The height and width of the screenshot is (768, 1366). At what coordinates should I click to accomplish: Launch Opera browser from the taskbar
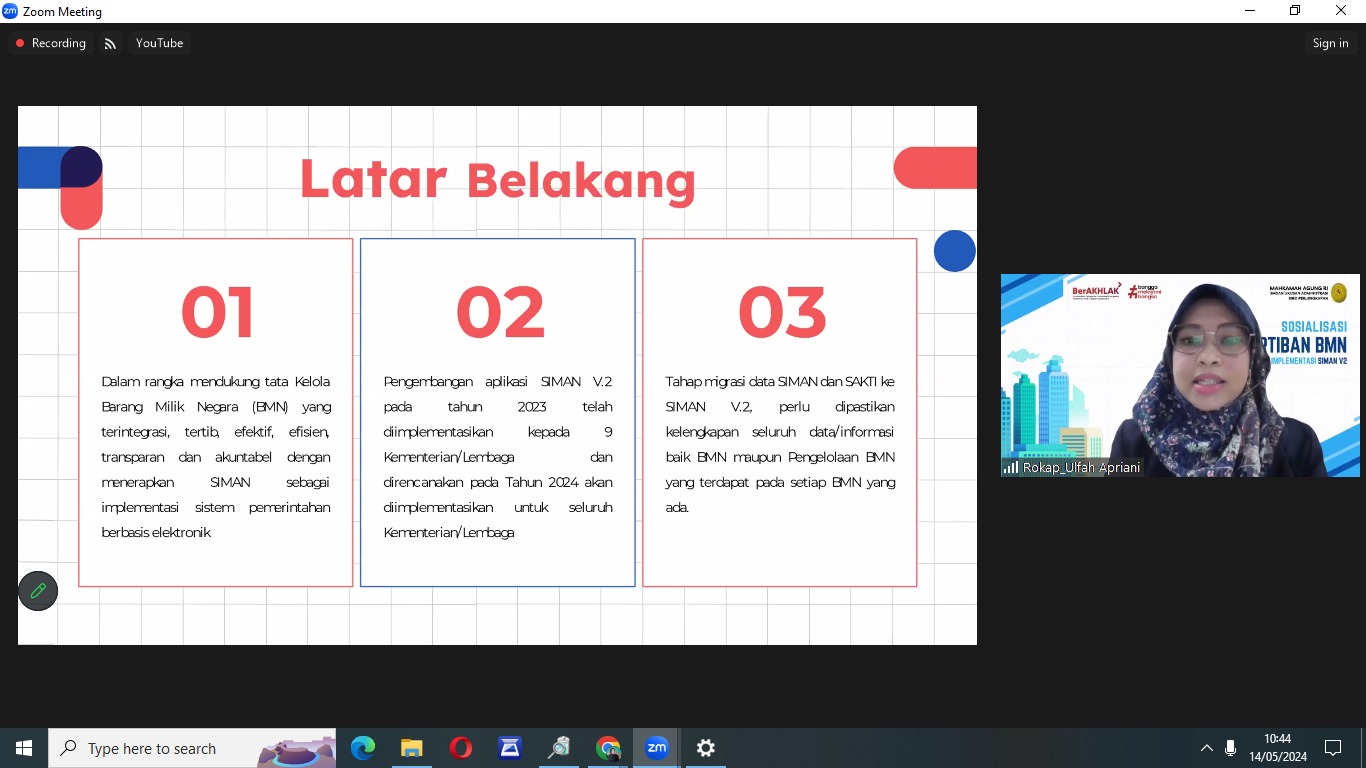(460, 748)
